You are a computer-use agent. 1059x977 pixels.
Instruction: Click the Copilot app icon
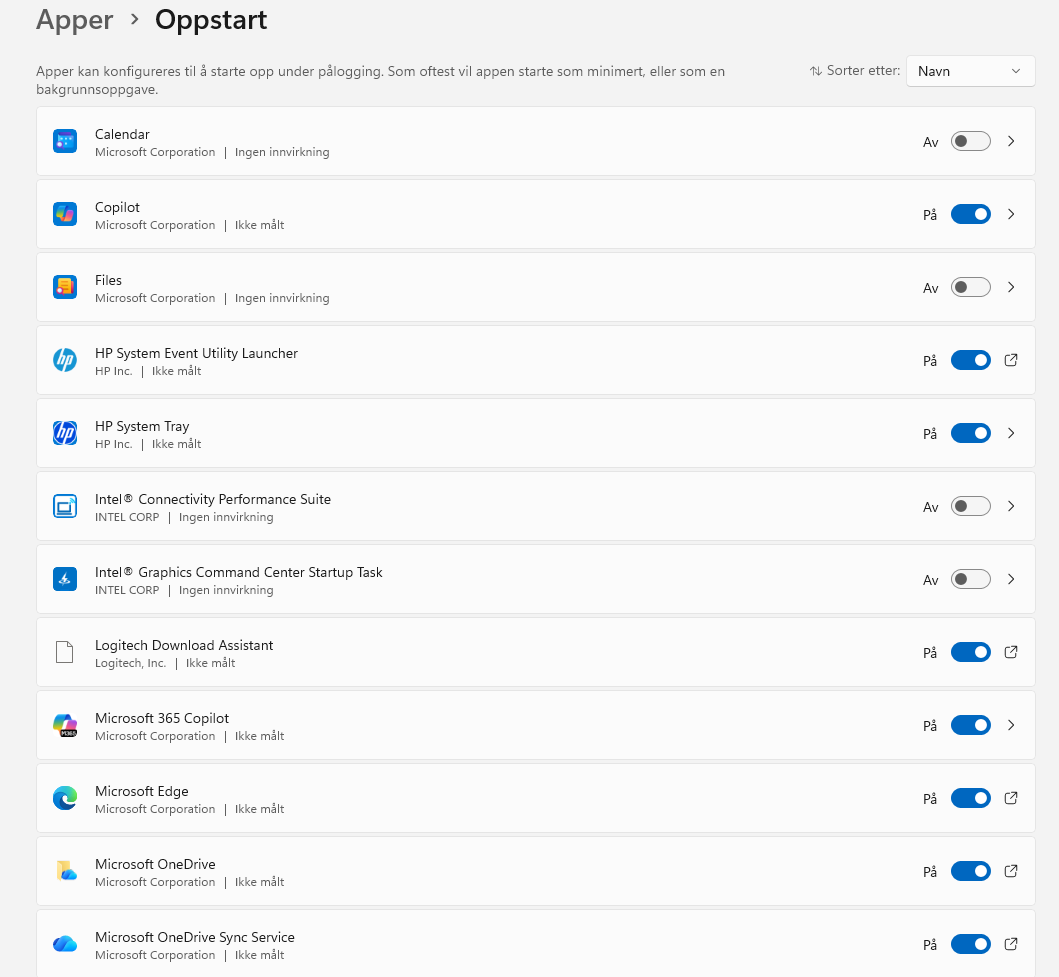click(65, 214)
